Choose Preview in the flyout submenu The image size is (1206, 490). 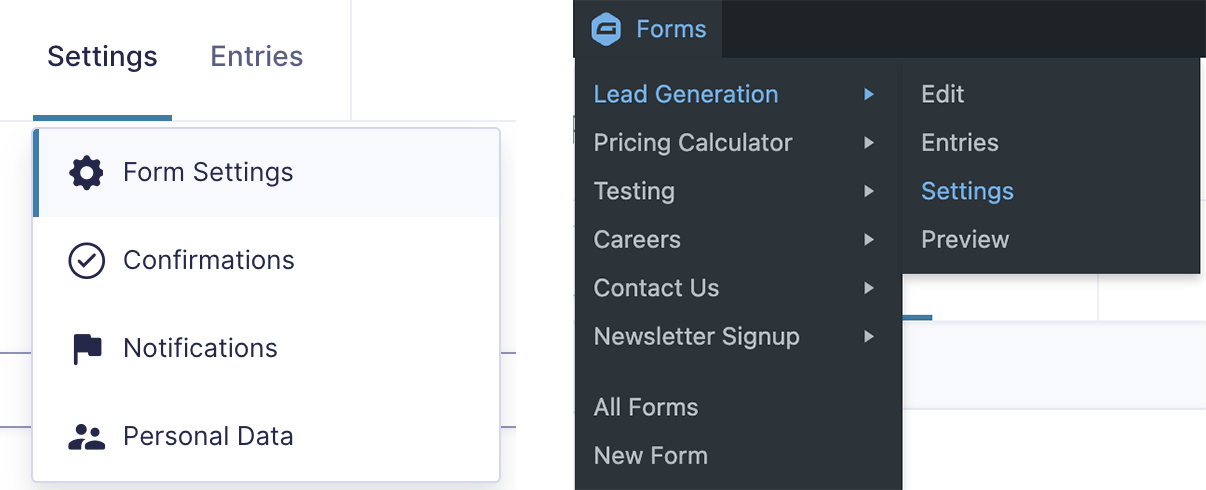[965, 240]
